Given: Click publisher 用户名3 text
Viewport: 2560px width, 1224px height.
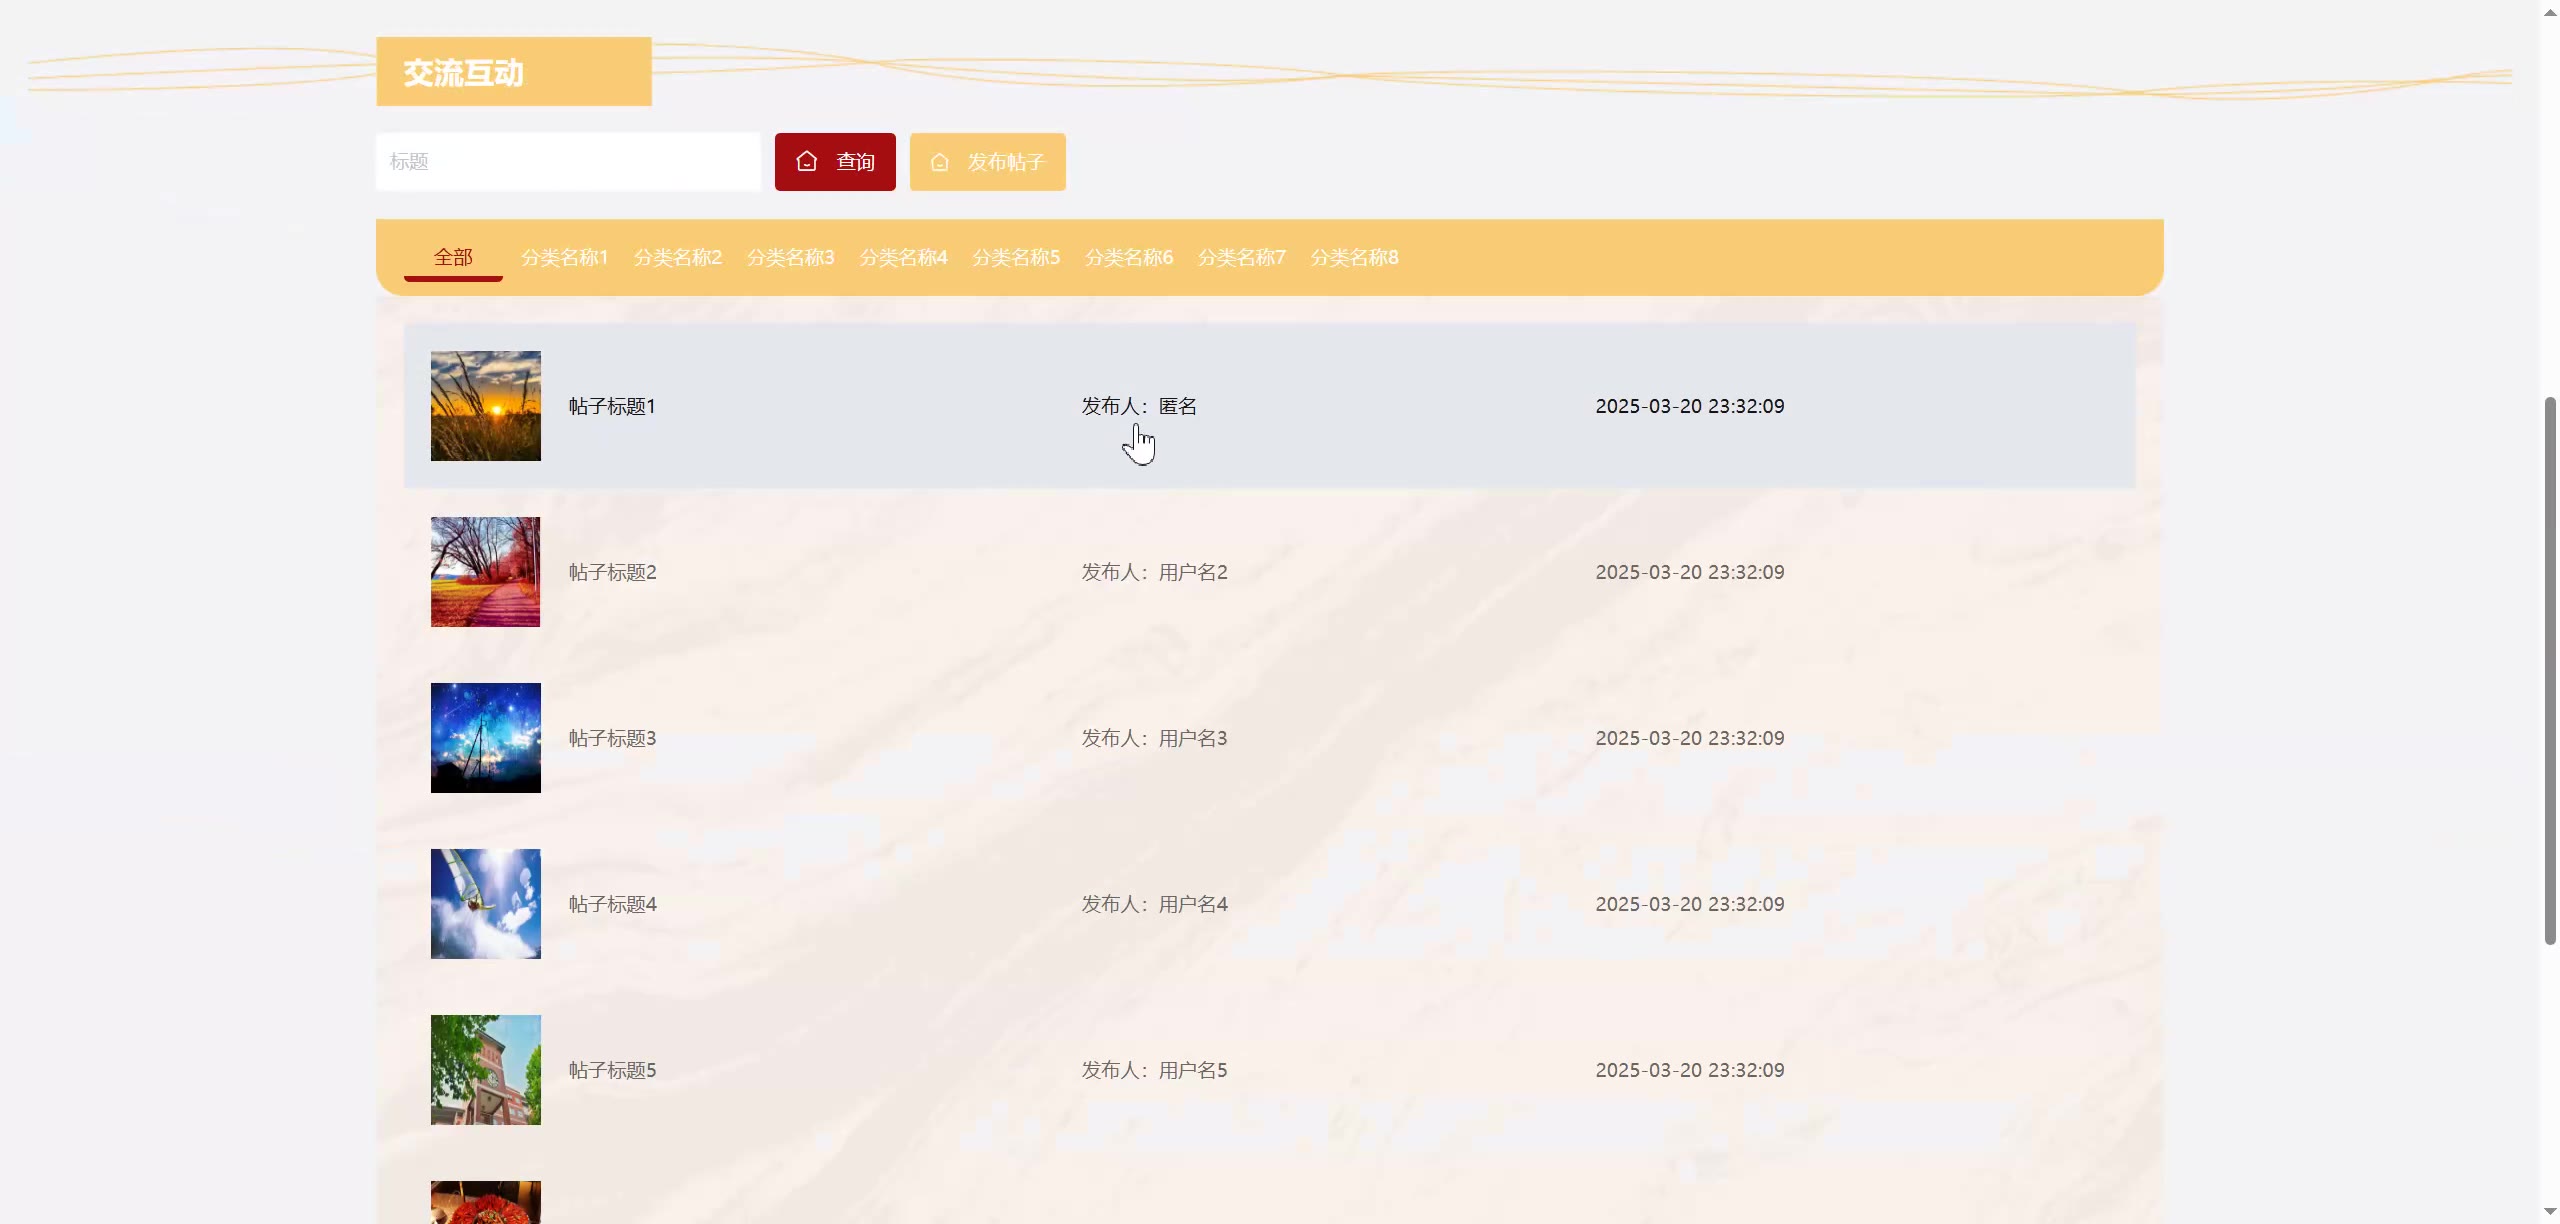Looking at the screenshot, I should coord(1192,738).
